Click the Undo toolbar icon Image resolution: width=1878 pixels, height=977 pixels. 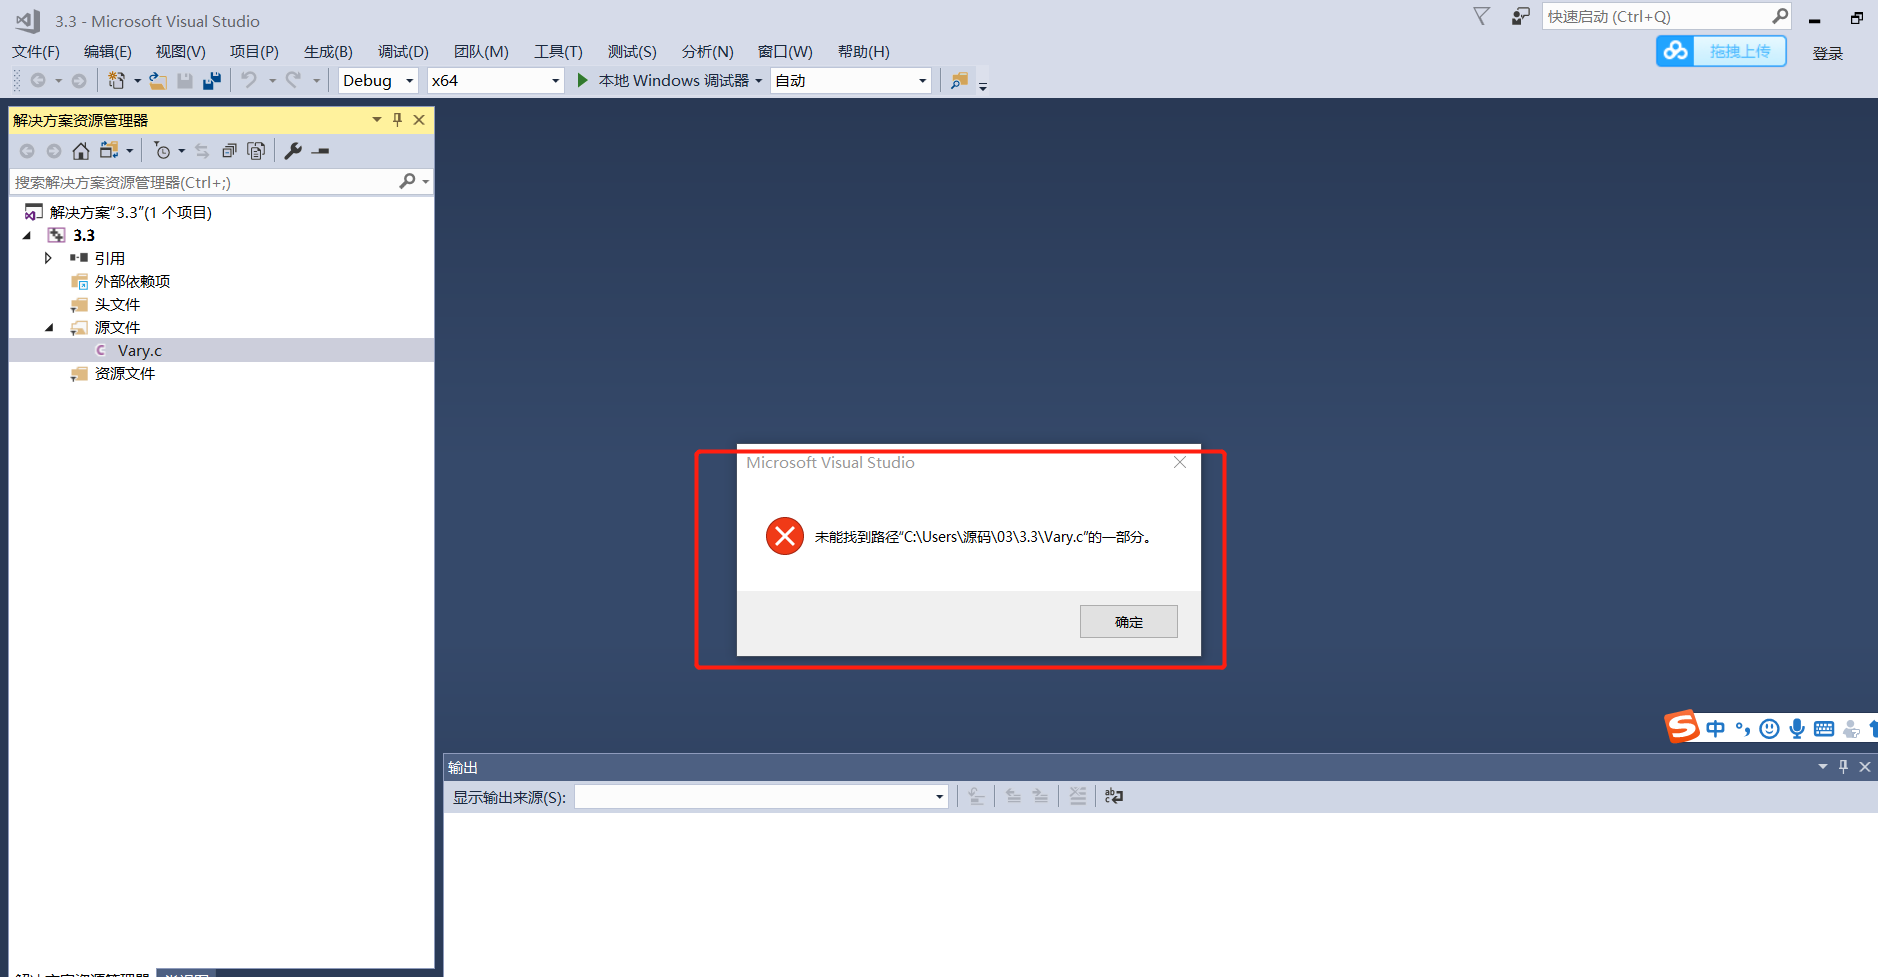(249, 80)
